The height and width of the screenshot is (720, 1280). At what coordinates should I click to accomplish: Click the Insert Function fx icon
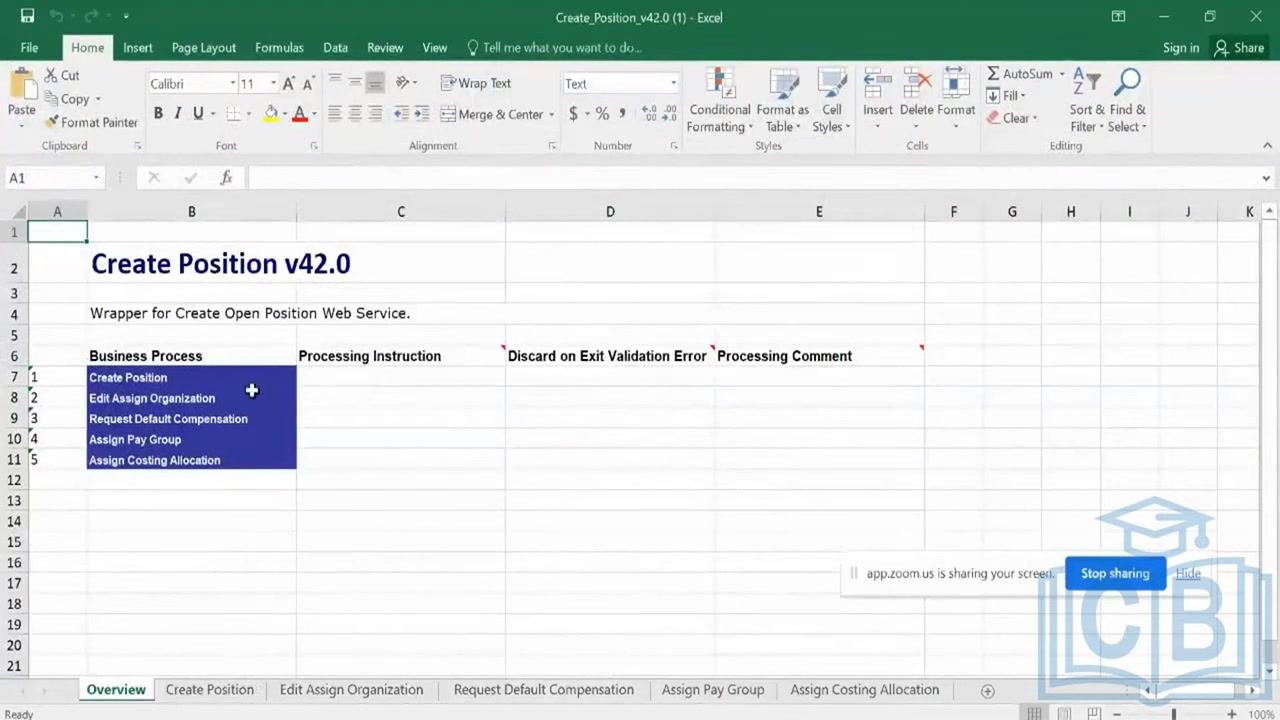click(x=226, y=178)
